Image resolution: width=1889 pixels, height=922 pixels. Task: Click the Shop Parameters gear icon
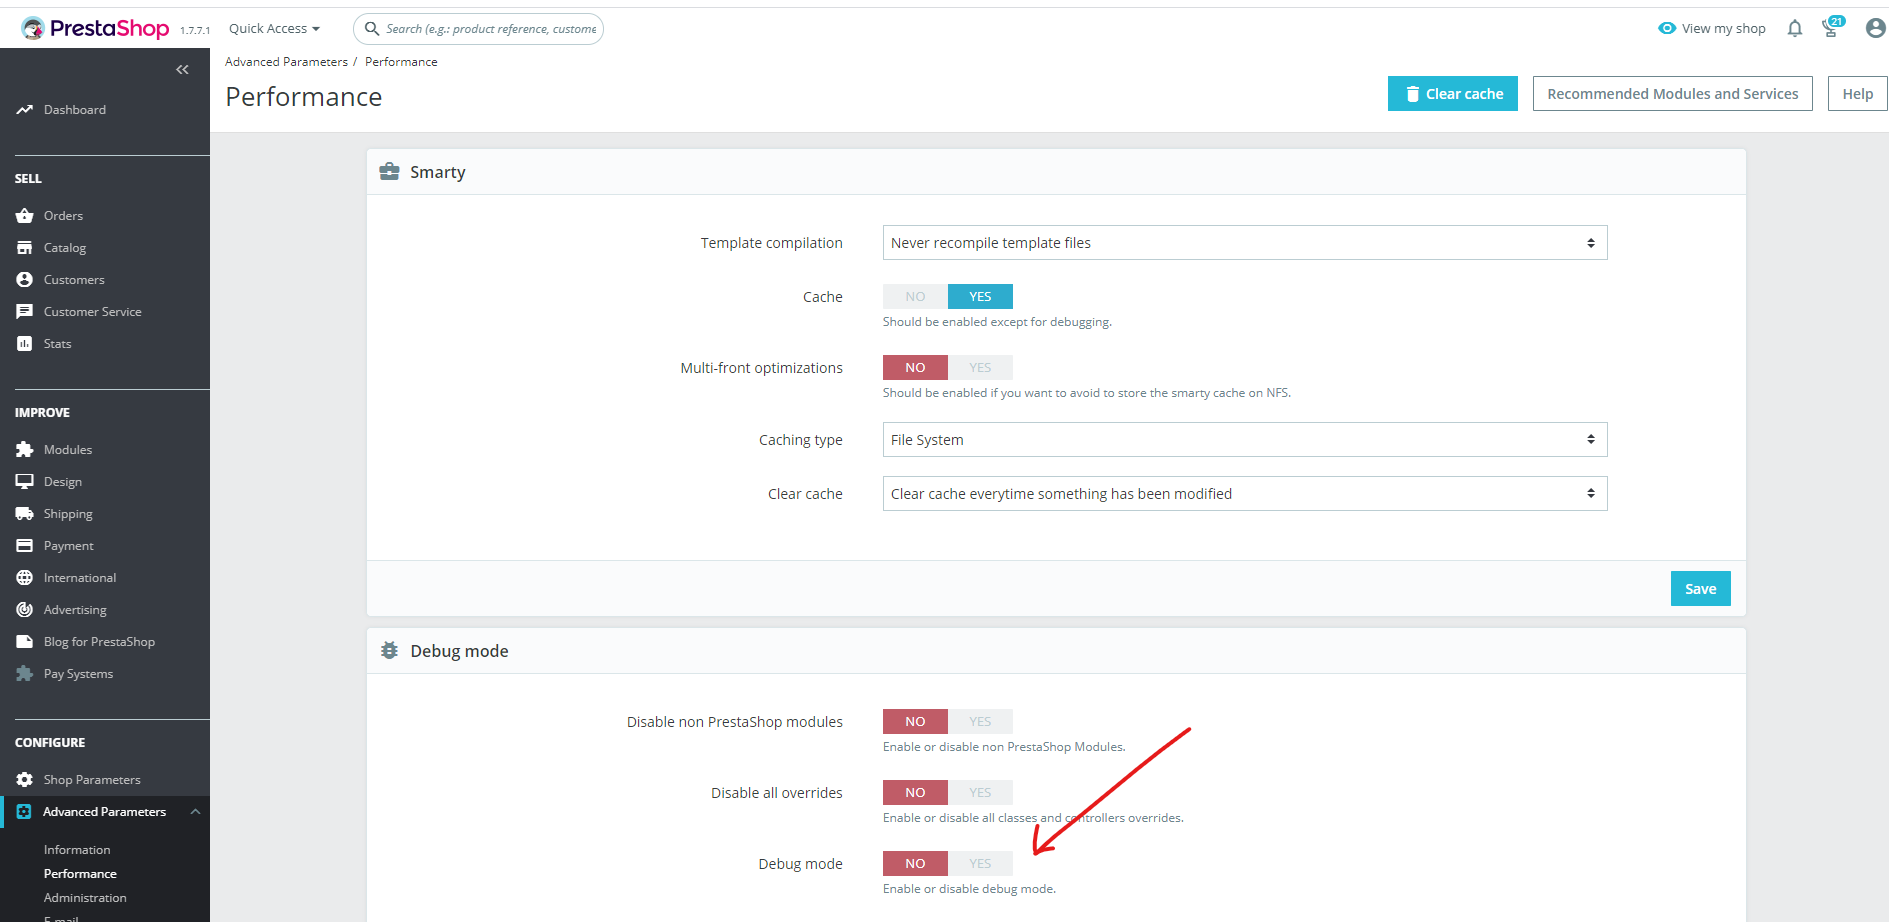click(25, 780)
